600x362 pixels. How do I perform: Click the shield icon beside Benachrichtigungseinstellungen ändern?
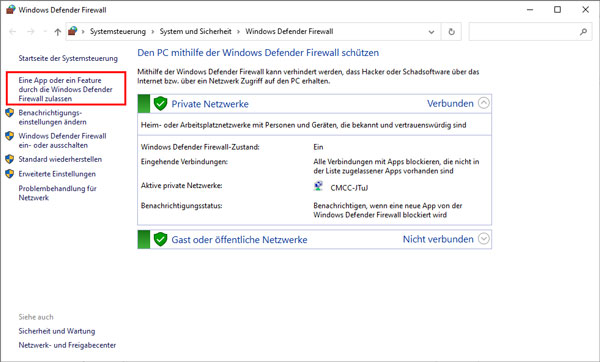tap(10, 113)
